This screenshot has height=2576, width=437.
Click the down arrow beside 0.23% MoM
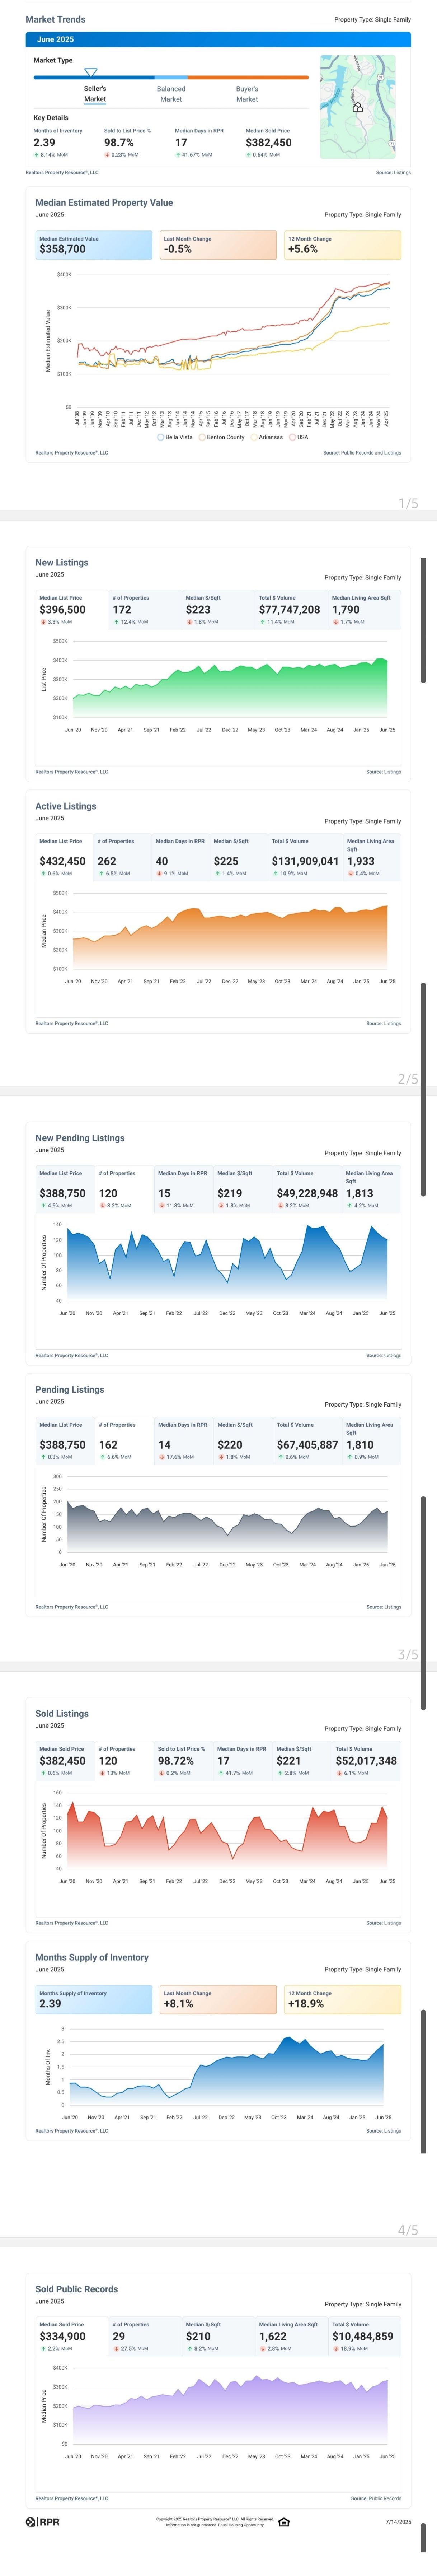(x=107, y=155)
